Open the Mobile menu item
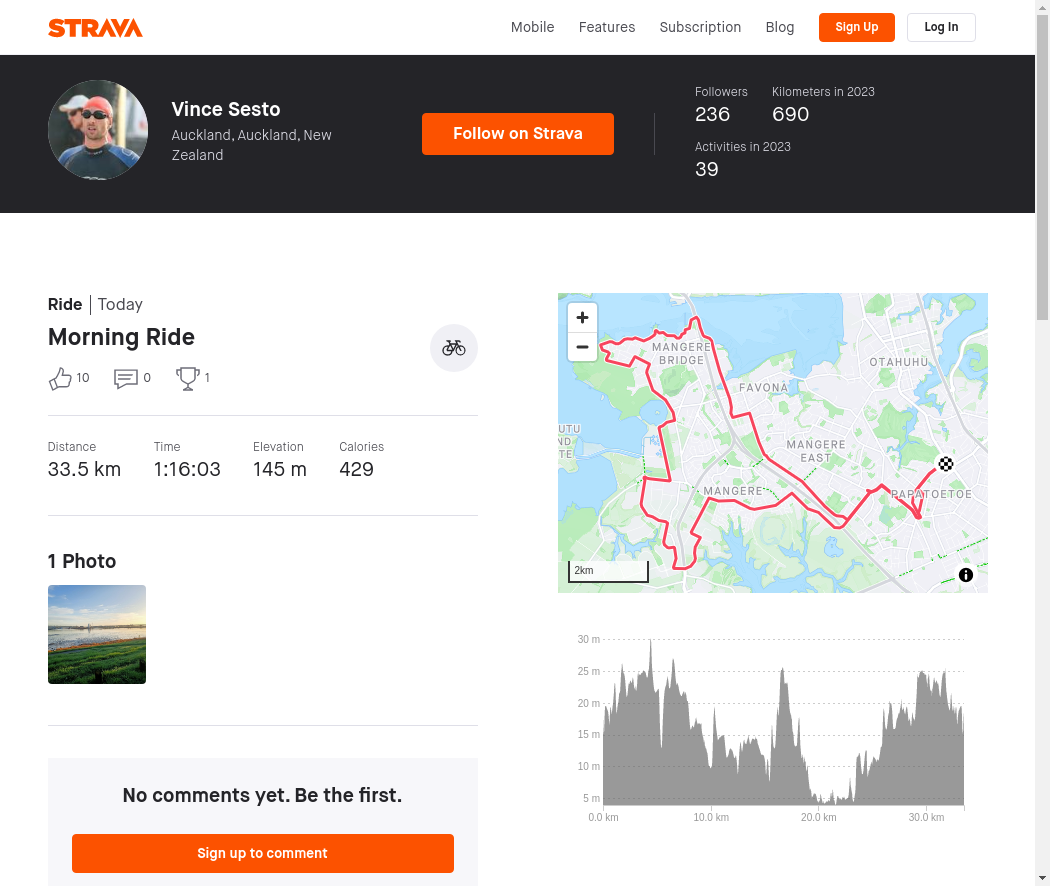This screenshot has width=1050, height=886. (532, 27)
